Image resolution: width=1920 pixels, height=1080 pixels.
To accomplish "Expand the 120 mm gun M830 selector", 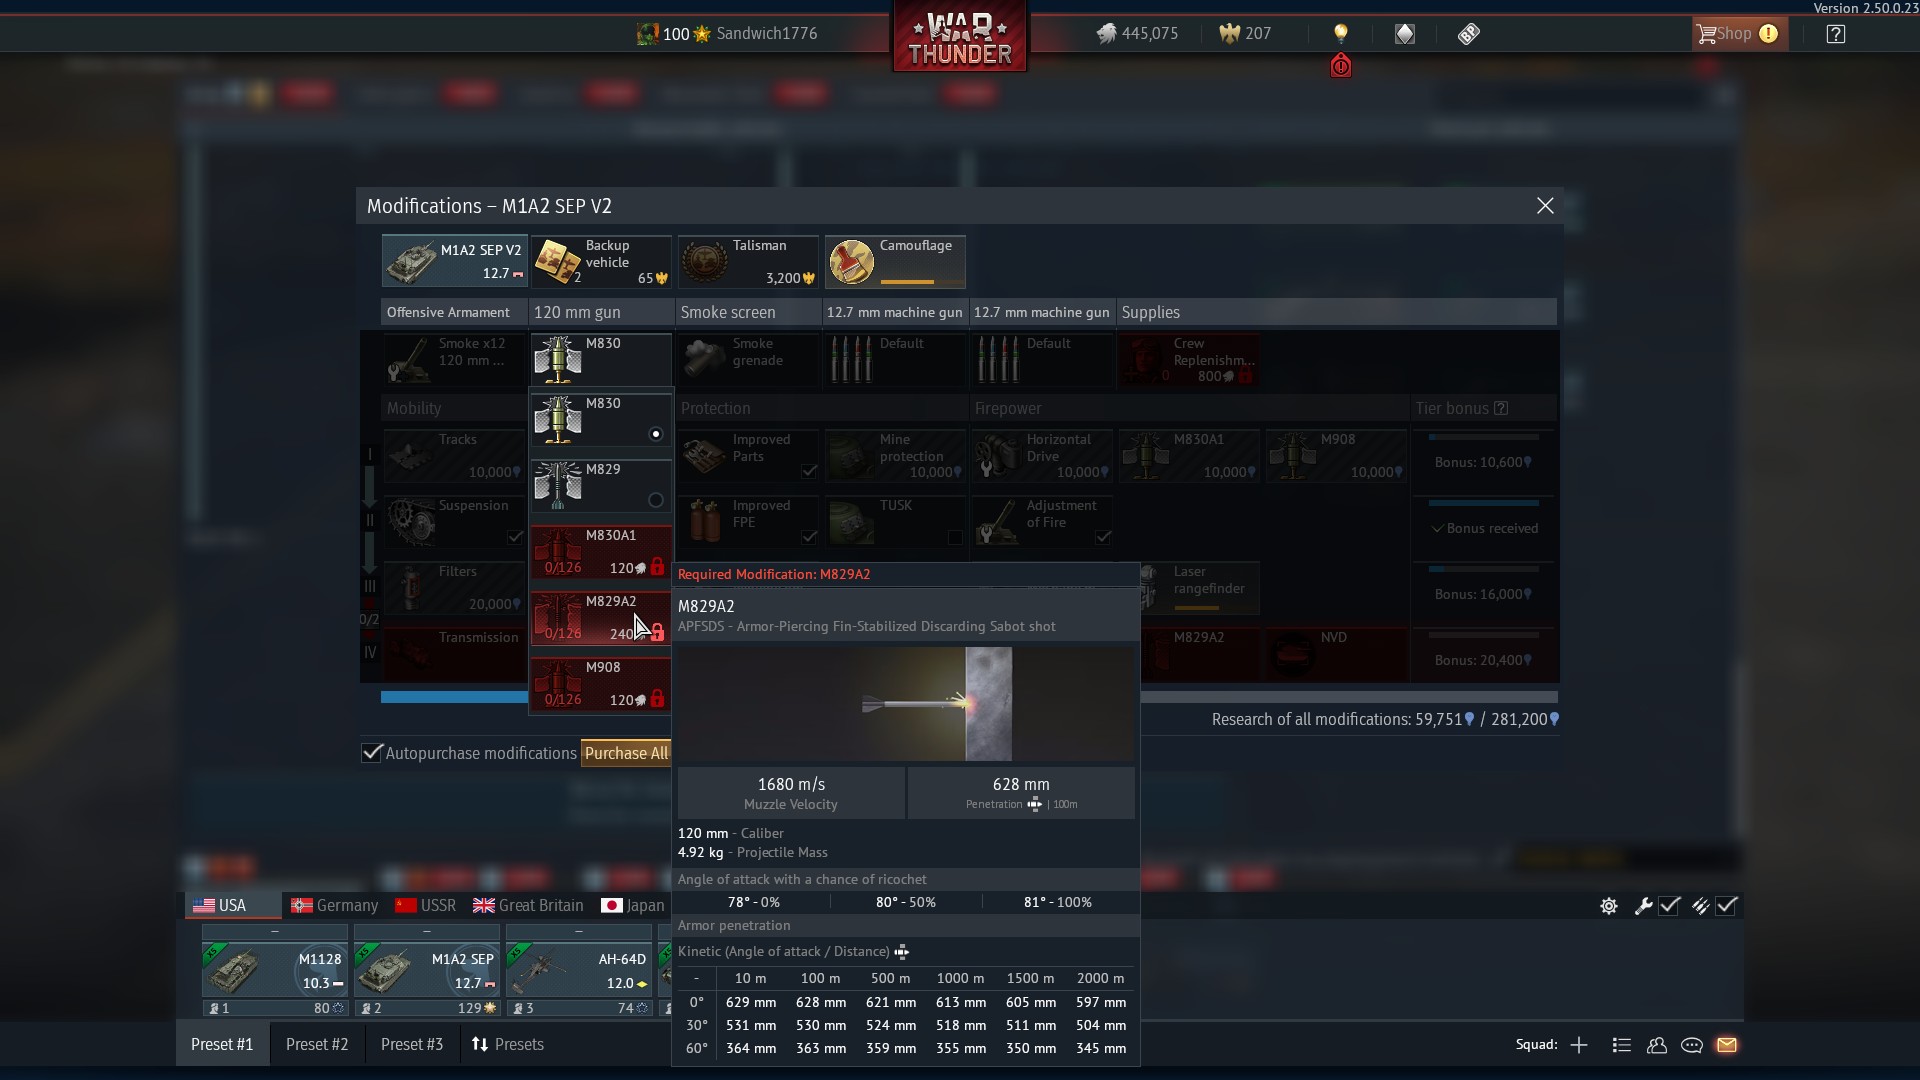I will [x=600, y=358].
